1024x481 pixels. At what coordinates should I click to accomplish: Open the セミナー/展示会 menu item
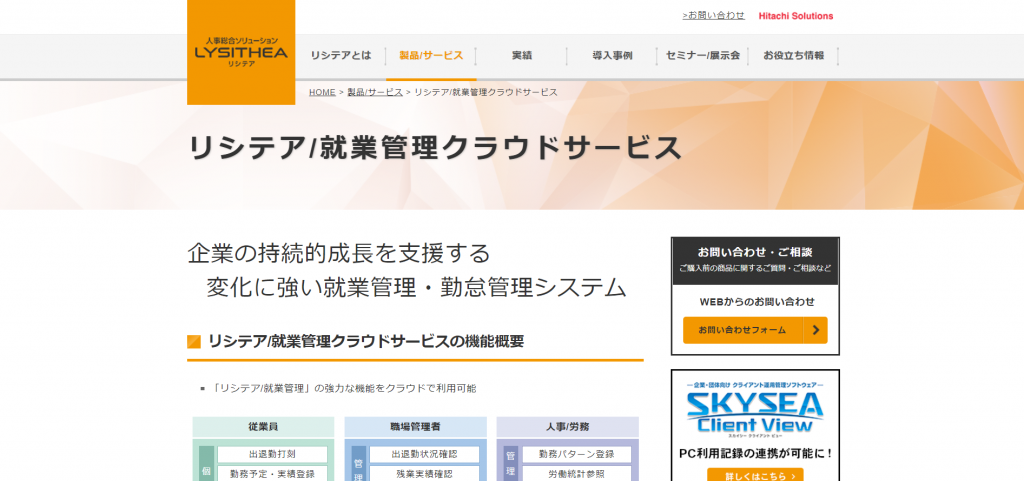point(703,56)
